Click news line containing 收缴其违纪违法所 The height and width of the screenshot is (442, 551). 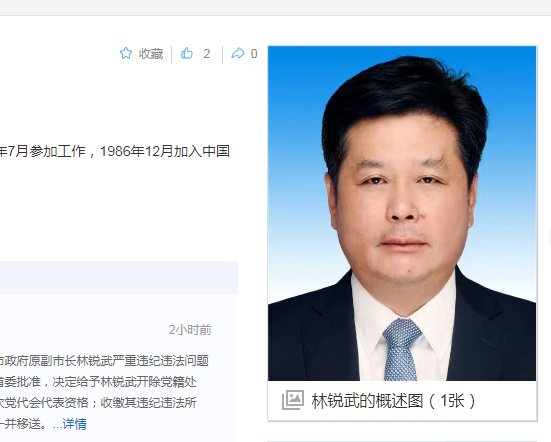pos(98,403)
